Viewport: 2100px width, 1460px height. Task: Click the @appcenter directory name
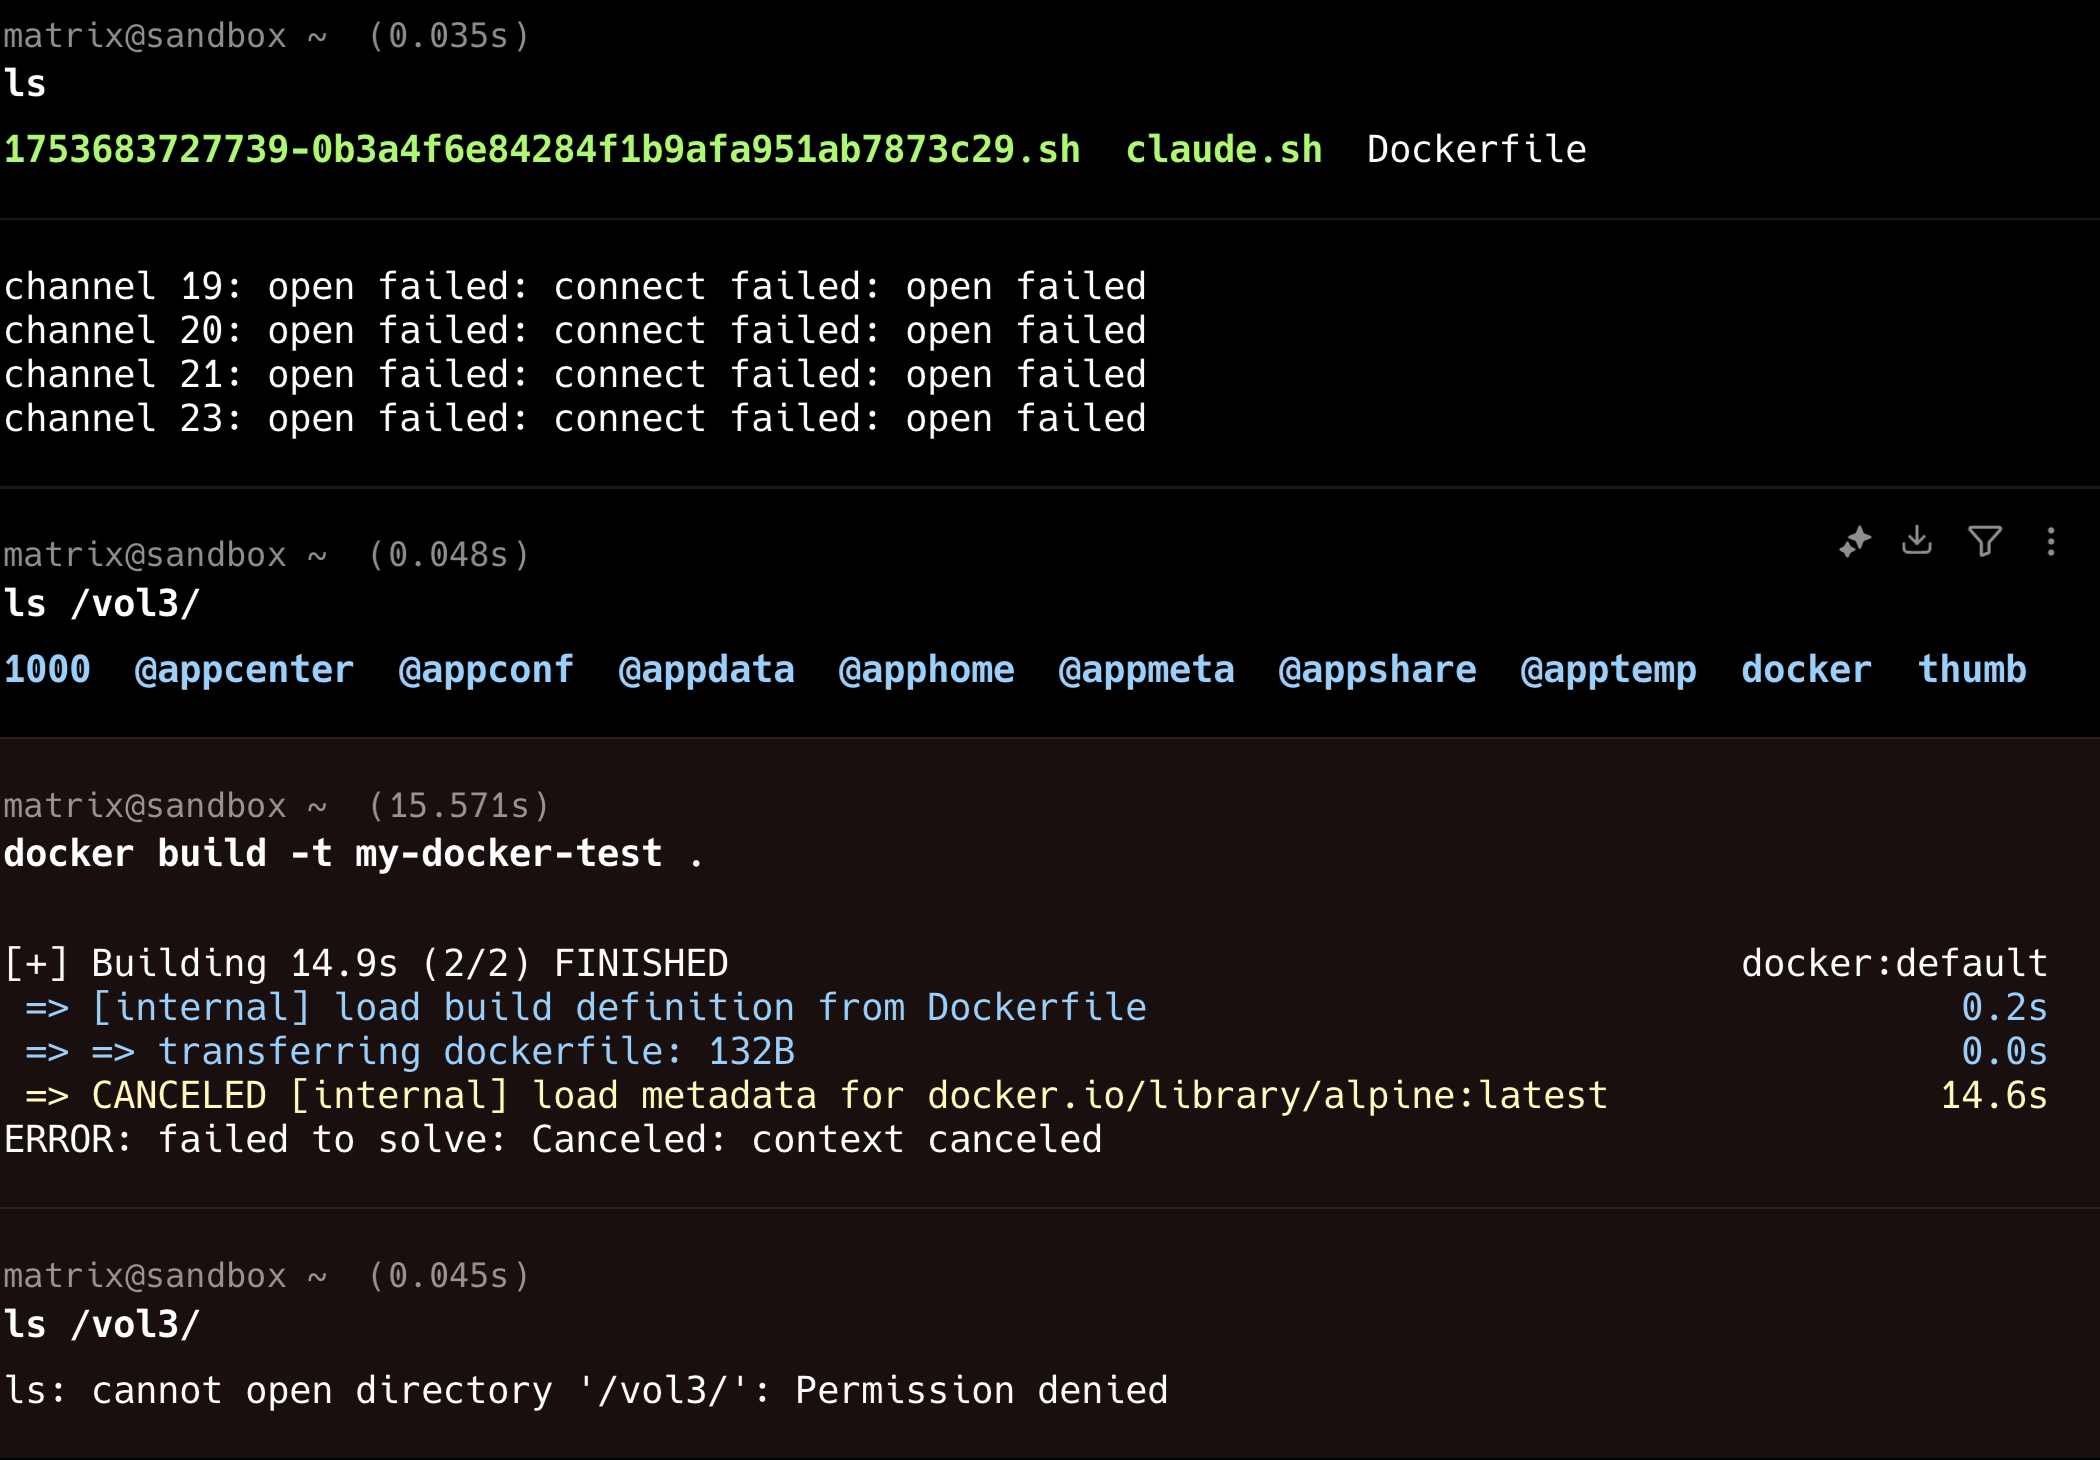point(244,670)
